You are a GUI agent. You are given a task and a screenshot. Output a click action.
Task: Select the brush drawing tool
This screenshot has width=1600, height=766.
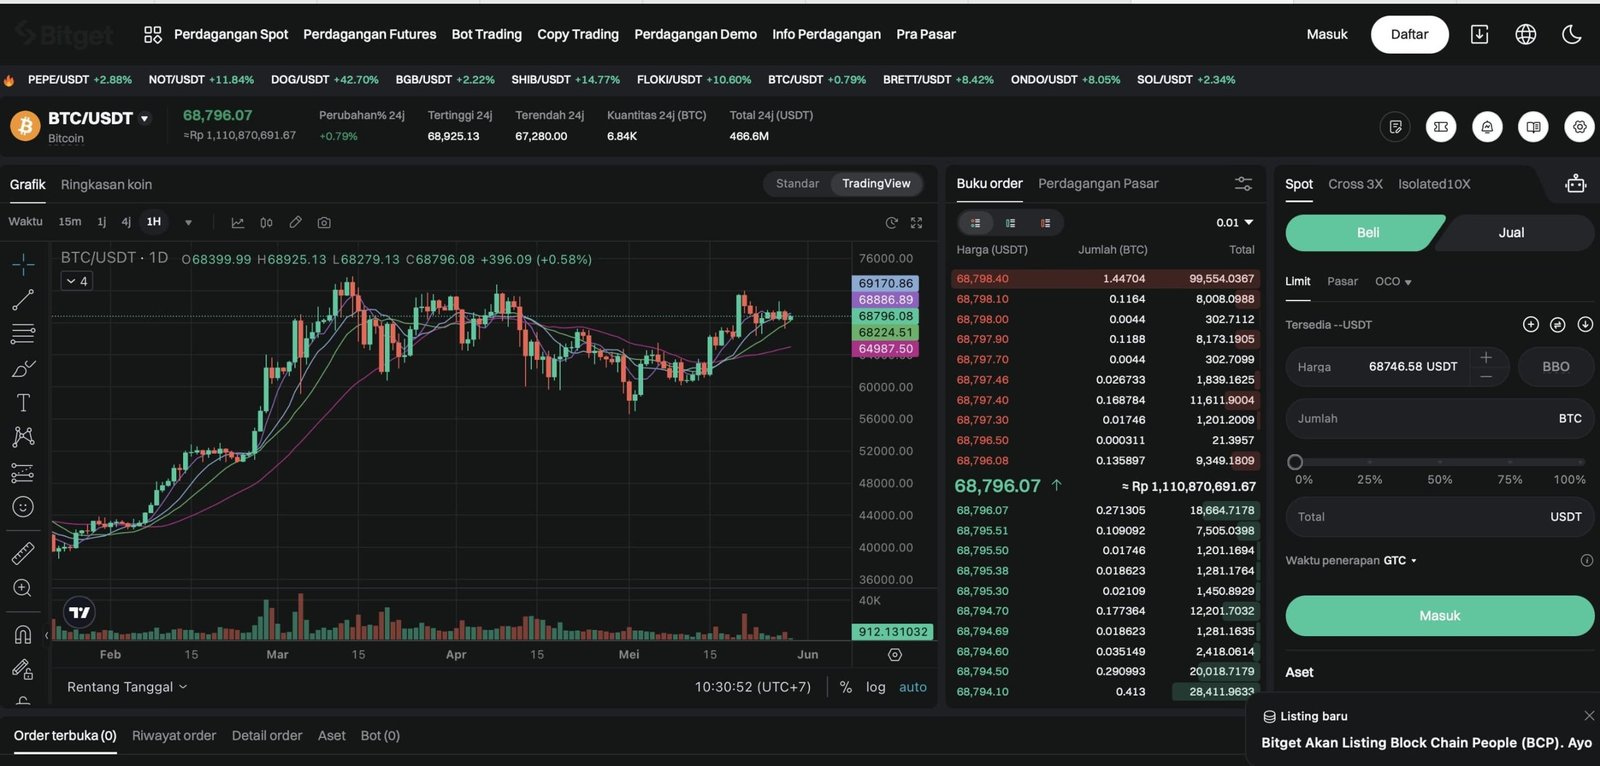(x=23, y=369)
